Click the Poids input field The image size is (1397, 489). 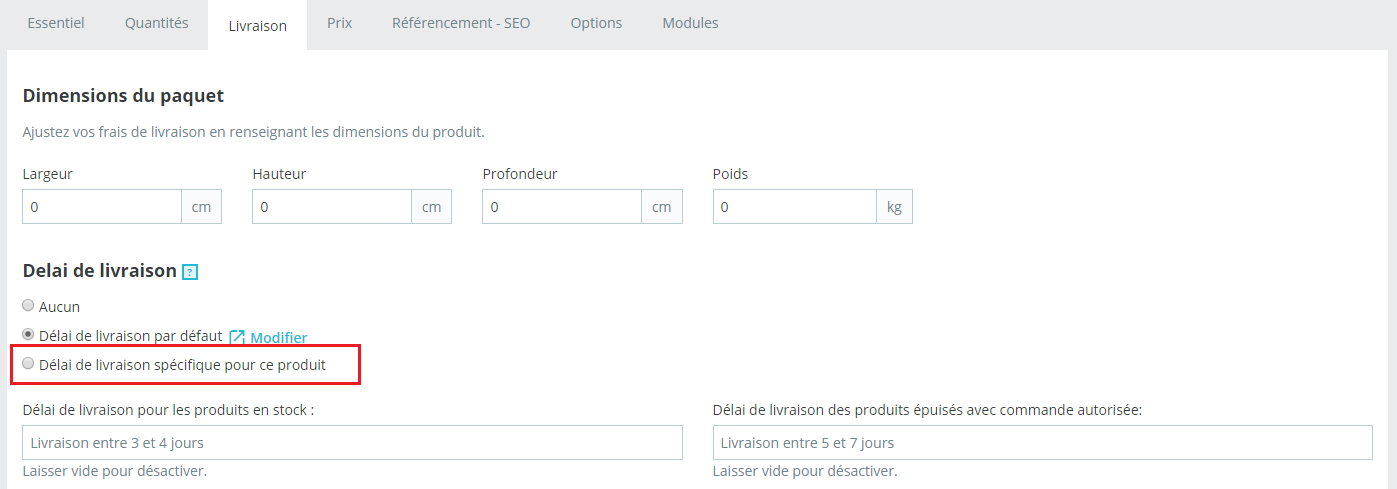pyautogui.click(x=795, y=207)
